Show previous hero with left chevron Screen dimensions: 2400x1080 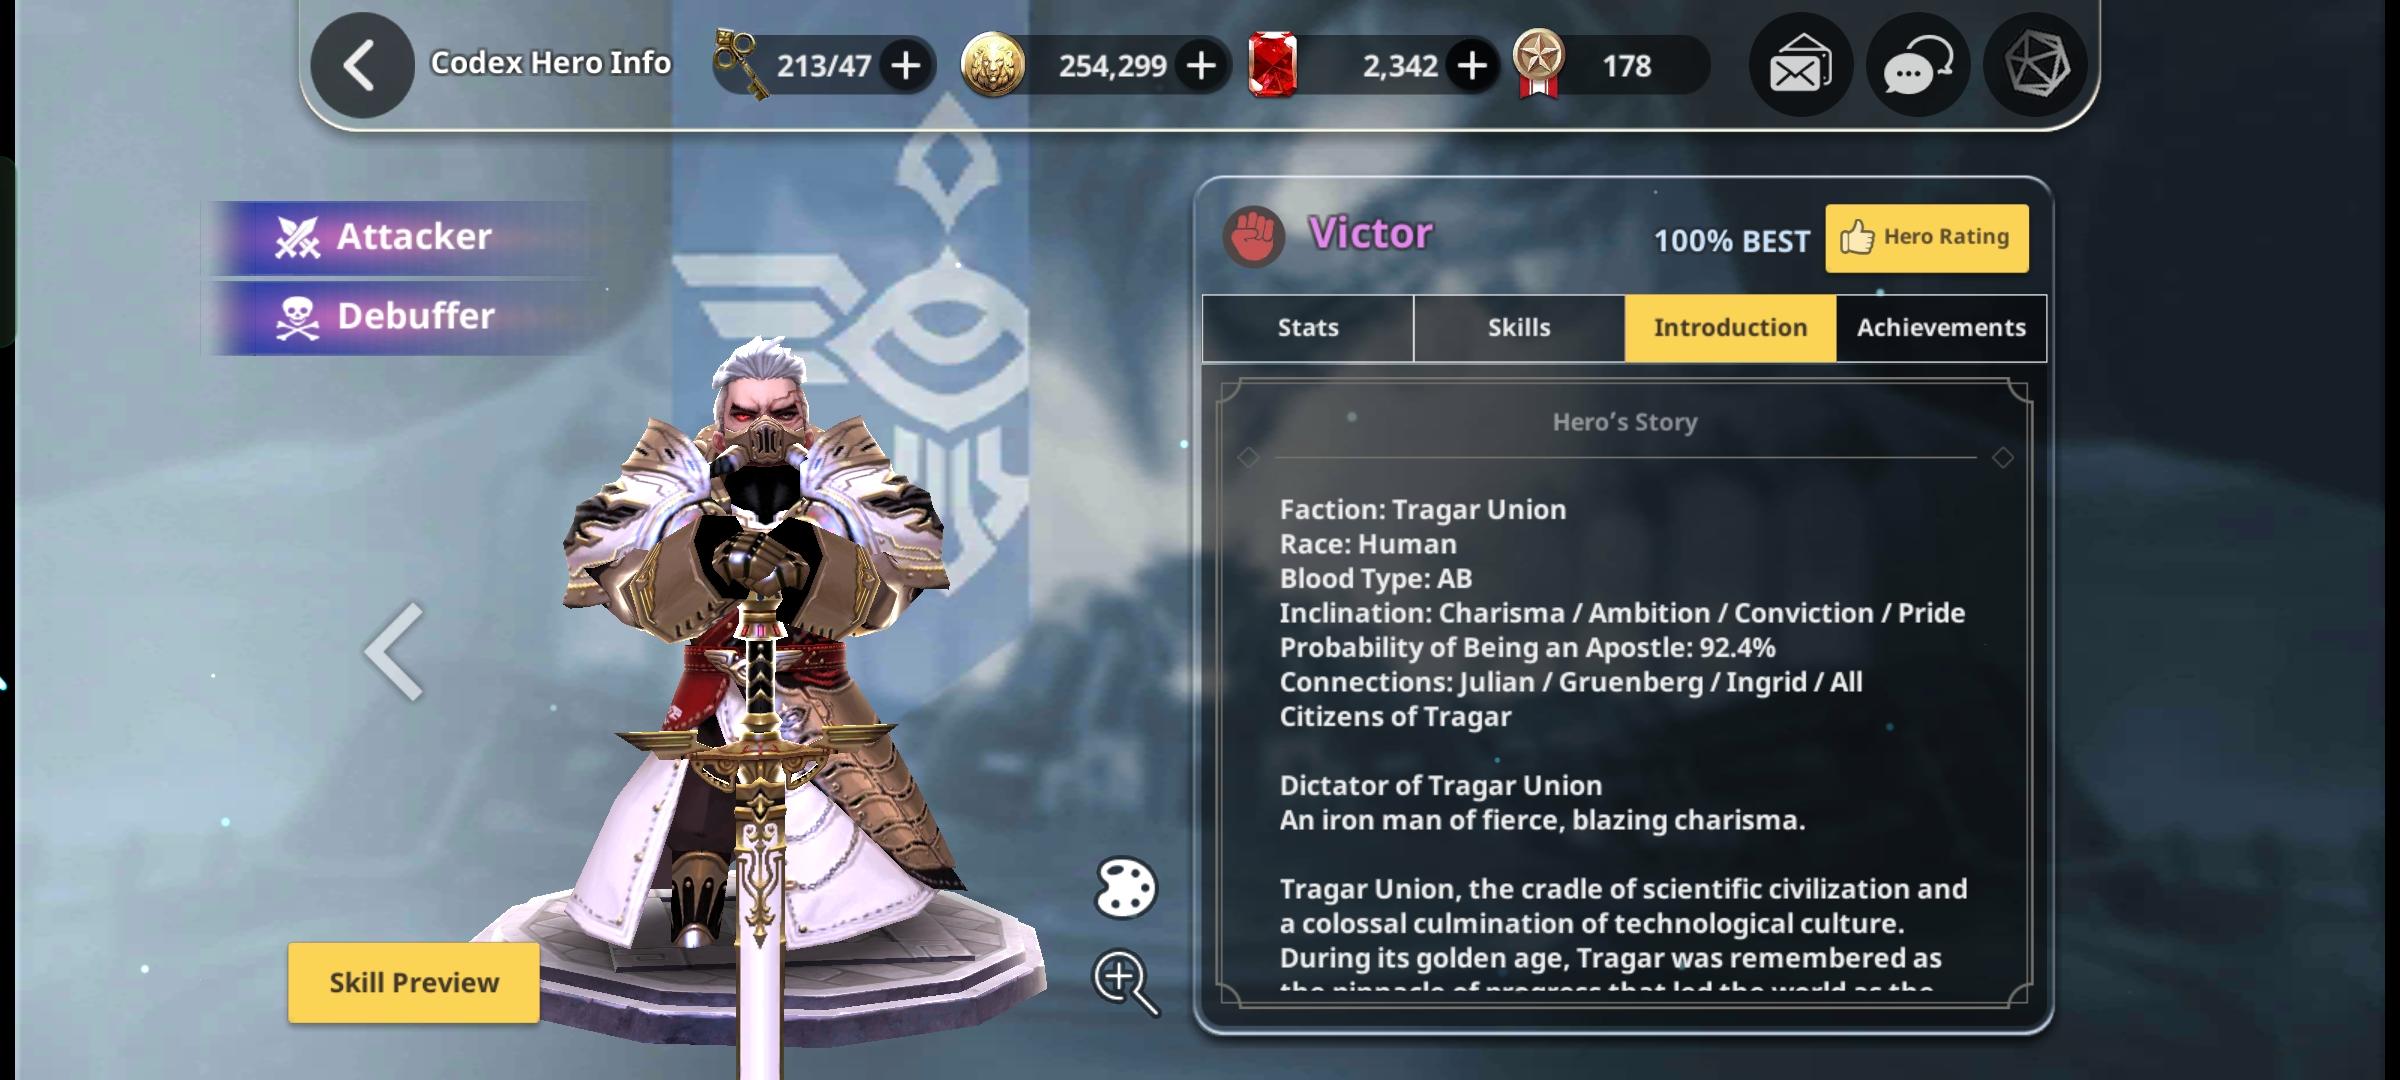click(395, 651)
